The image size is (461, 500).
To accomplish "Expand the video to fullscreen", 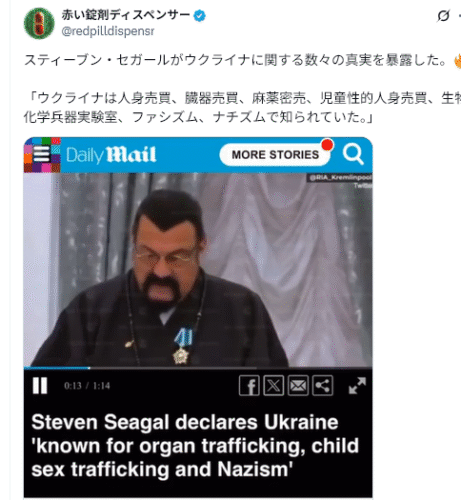I will pos(357,386).
